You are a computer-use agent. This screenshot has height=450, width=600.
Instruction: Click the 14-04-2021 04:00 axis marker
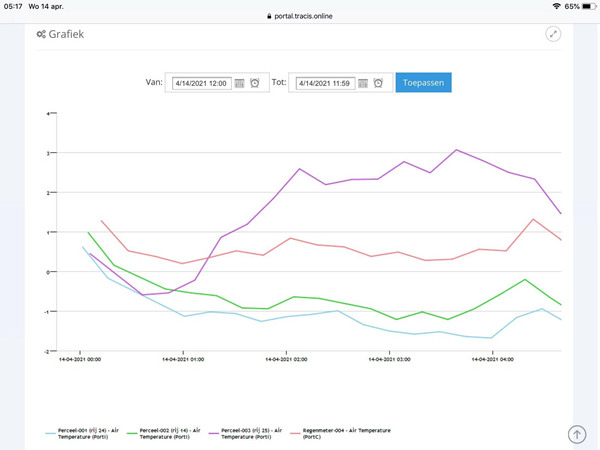tap(493, 359)
